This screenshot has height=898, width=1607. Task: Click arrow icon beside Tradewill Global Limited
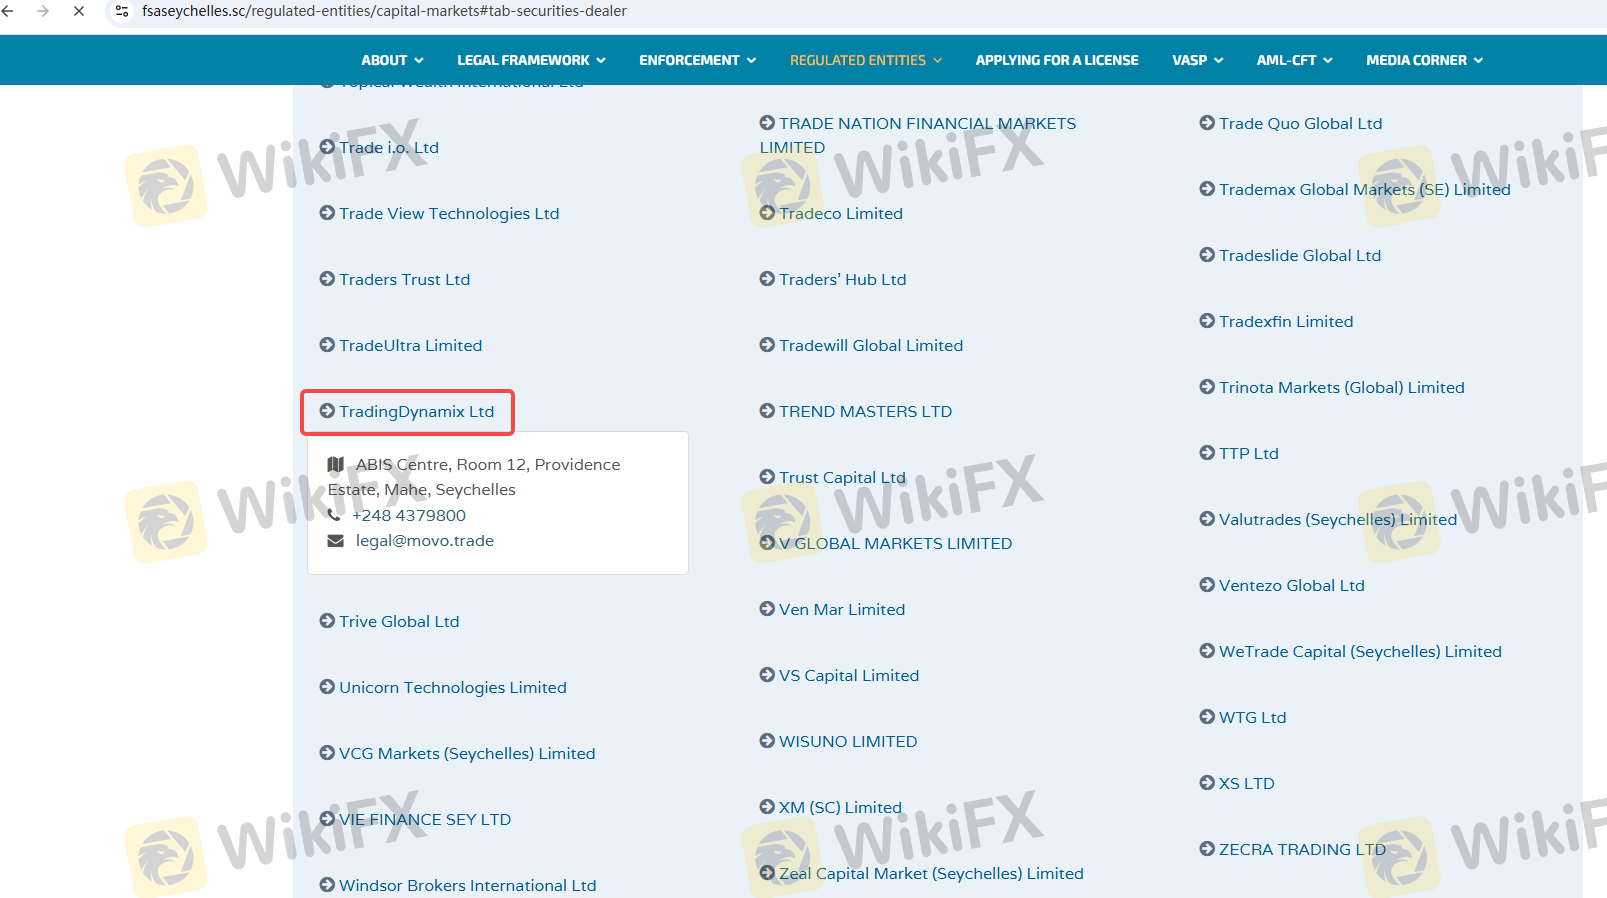767,345
